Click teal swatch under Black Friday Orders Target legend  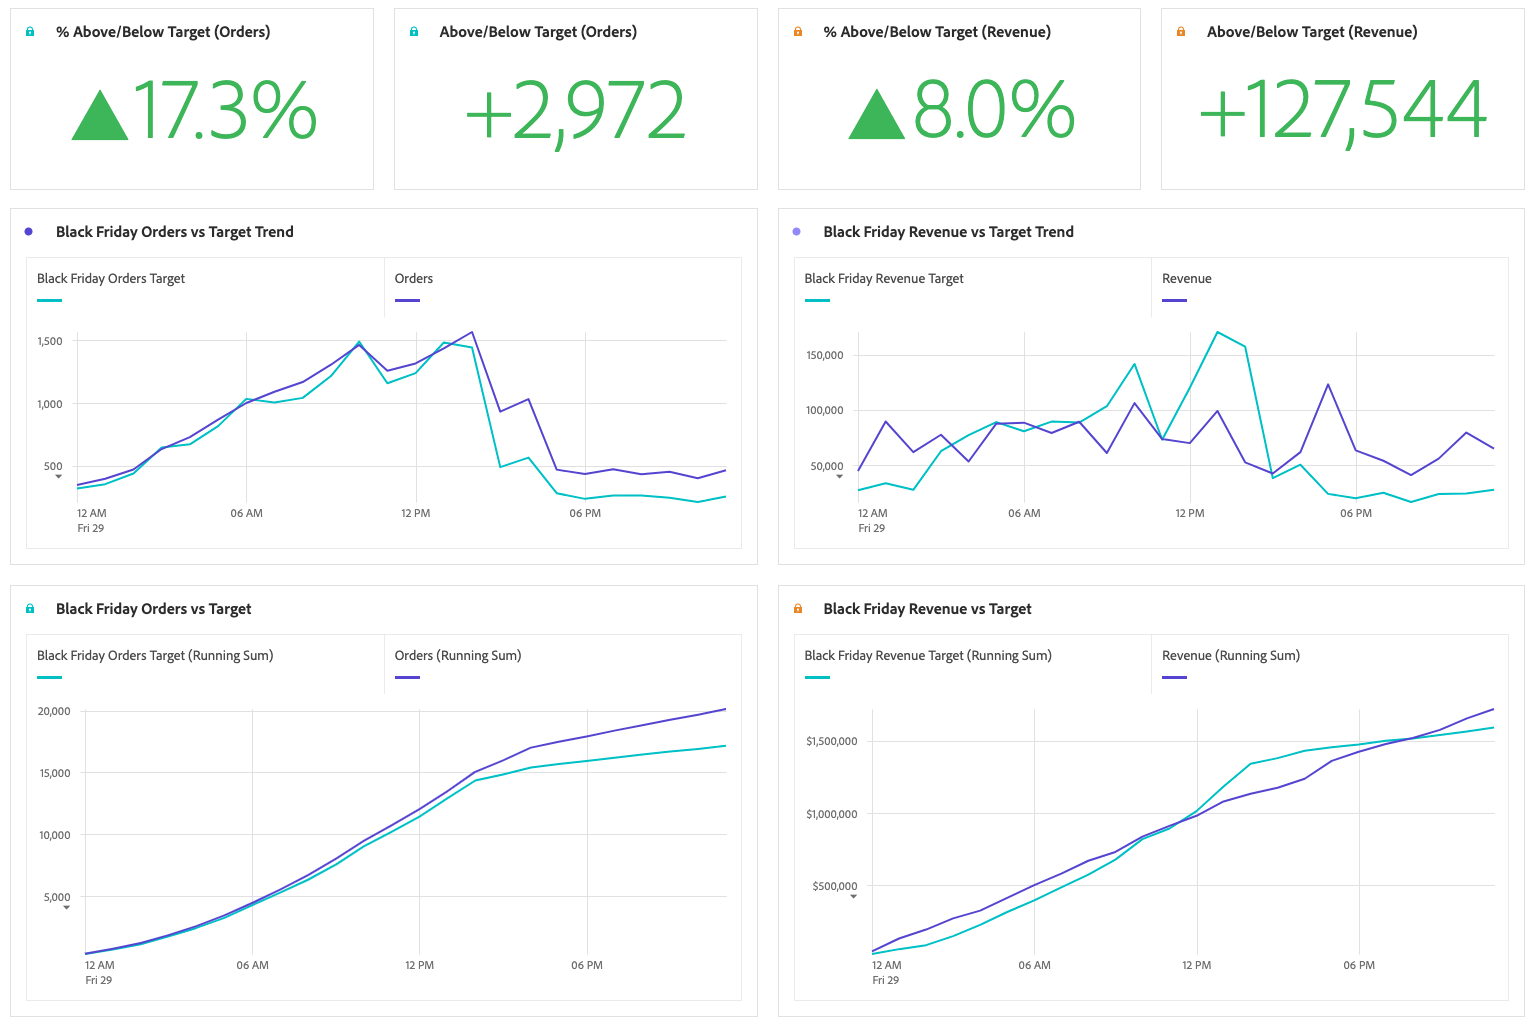point(49,300)
